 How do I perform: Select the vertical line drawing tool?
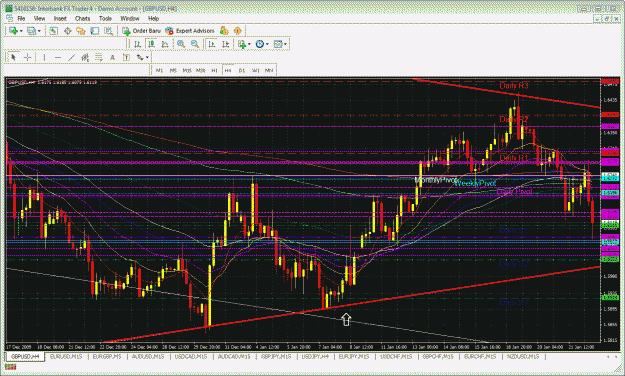pyautogui.click(x=44, y=57)
